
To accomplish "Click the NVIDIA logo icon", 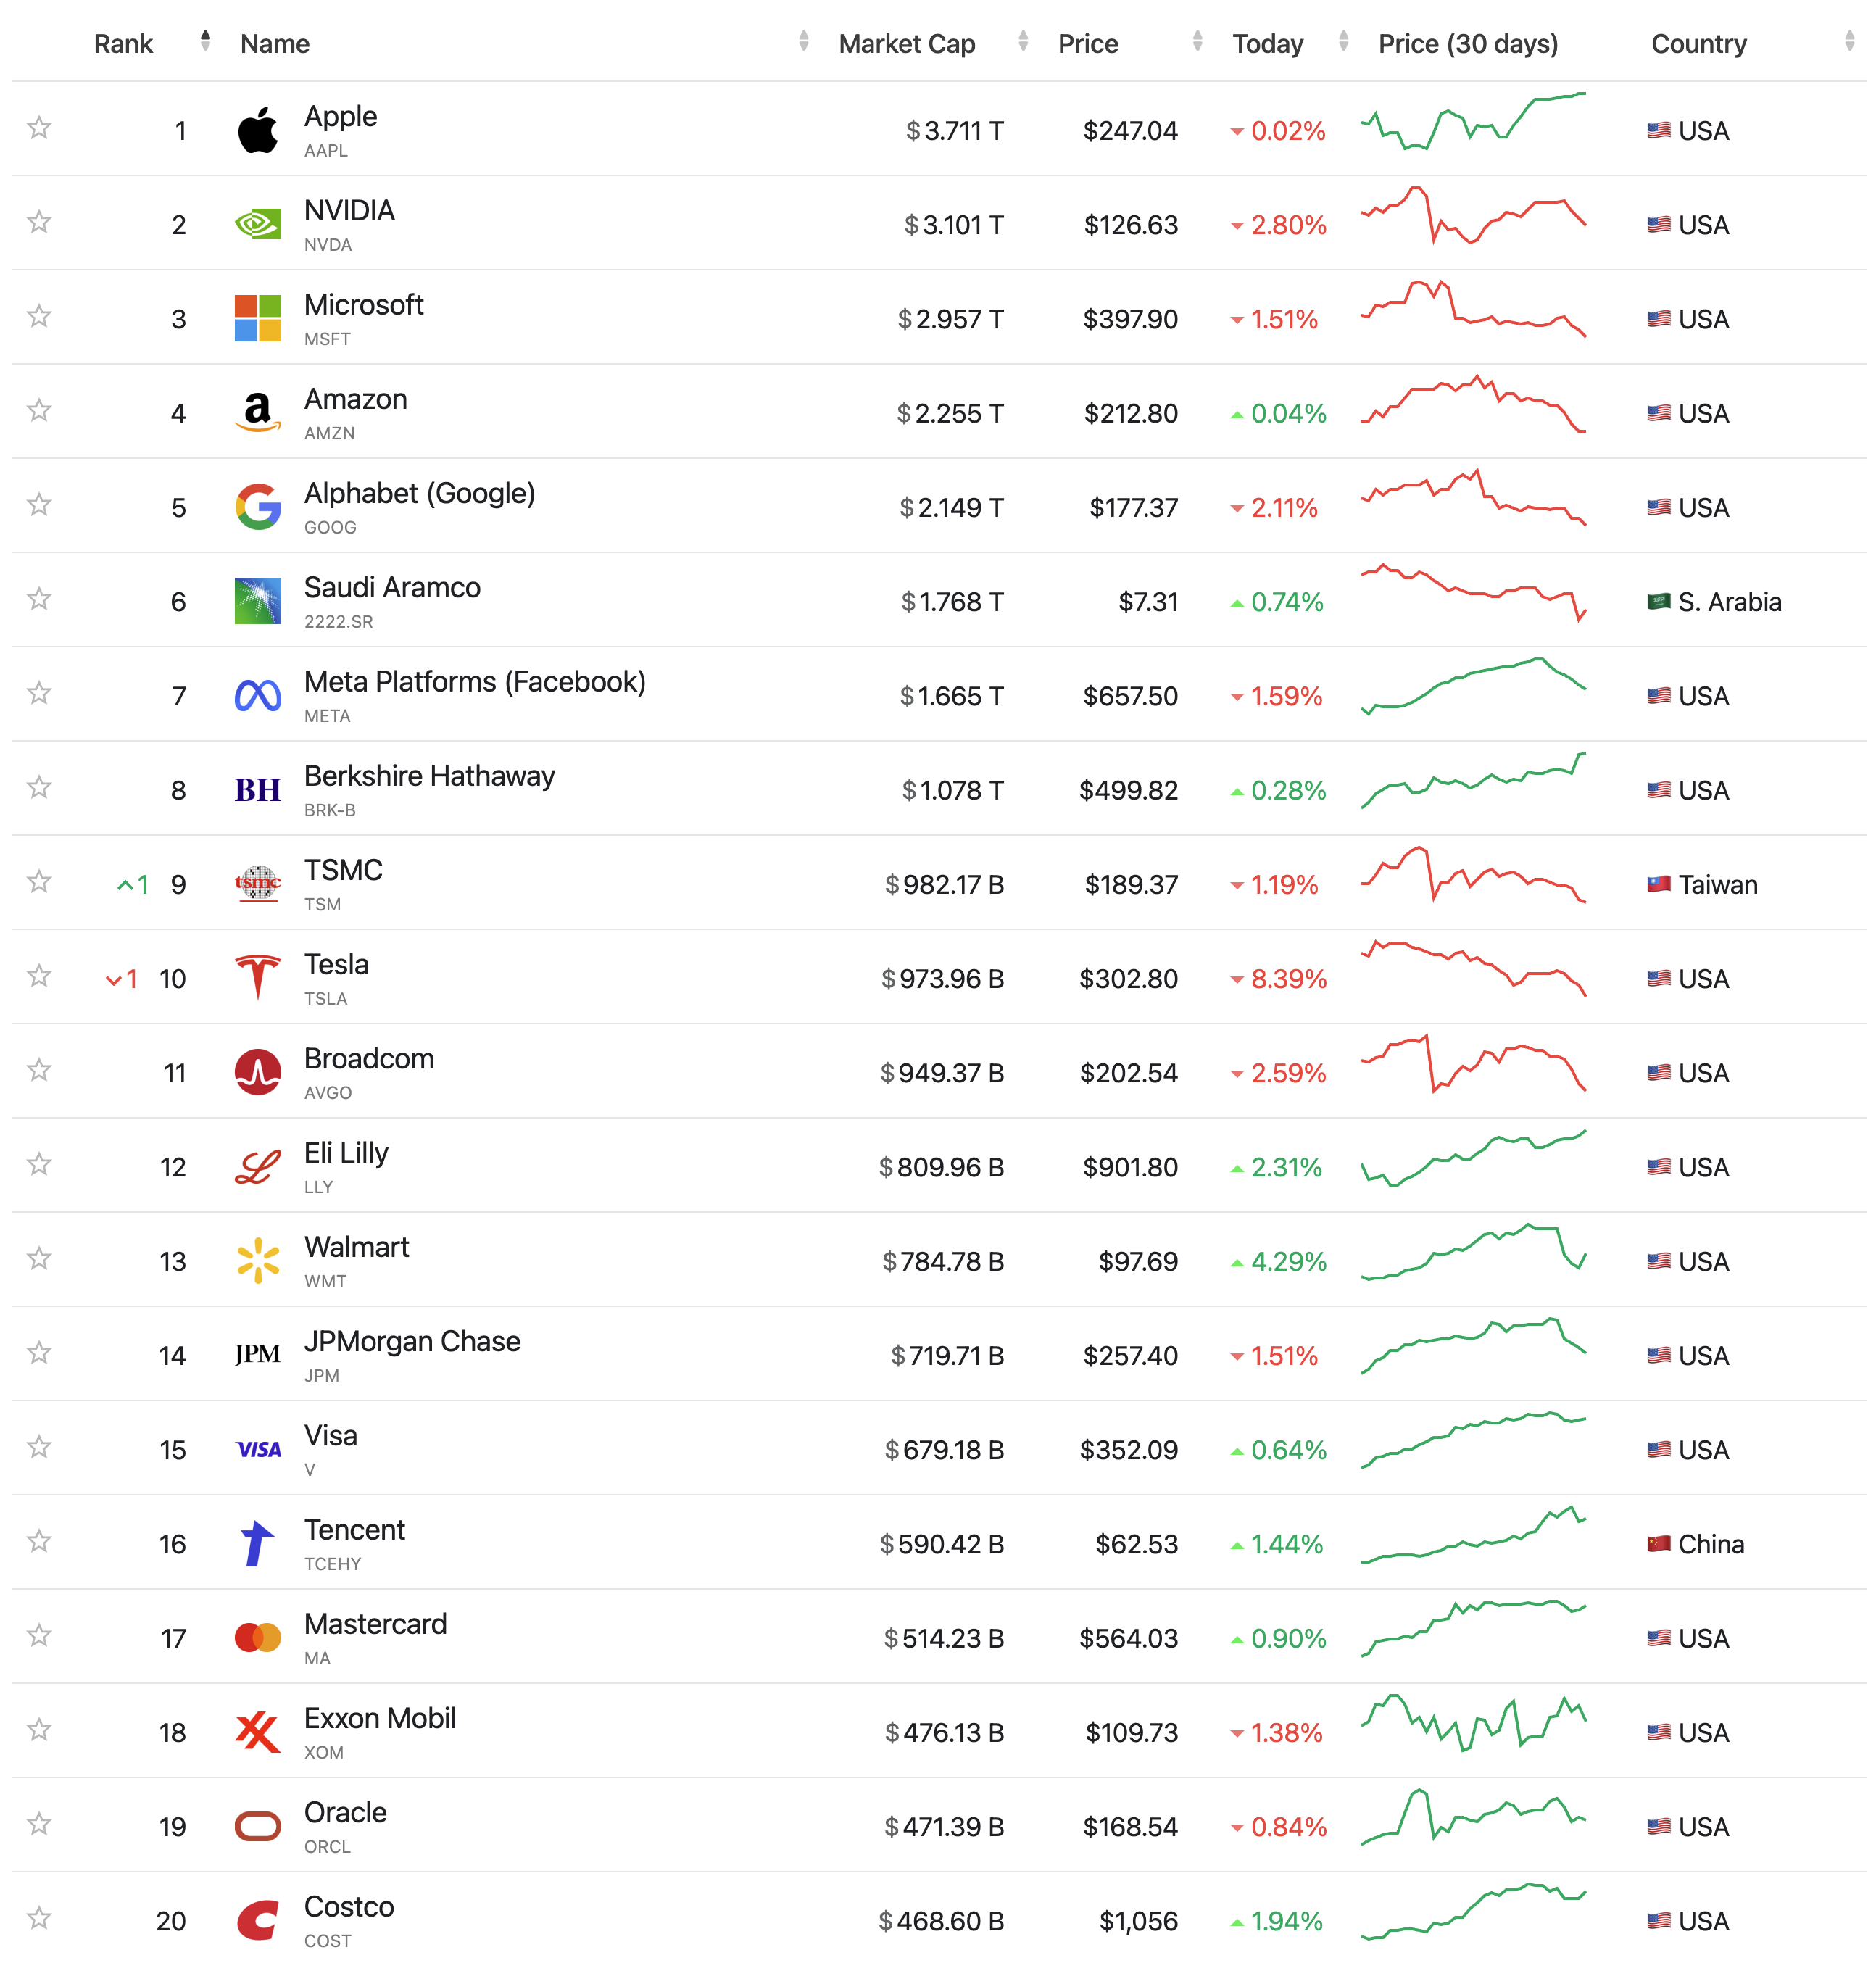I will (258, 224).
